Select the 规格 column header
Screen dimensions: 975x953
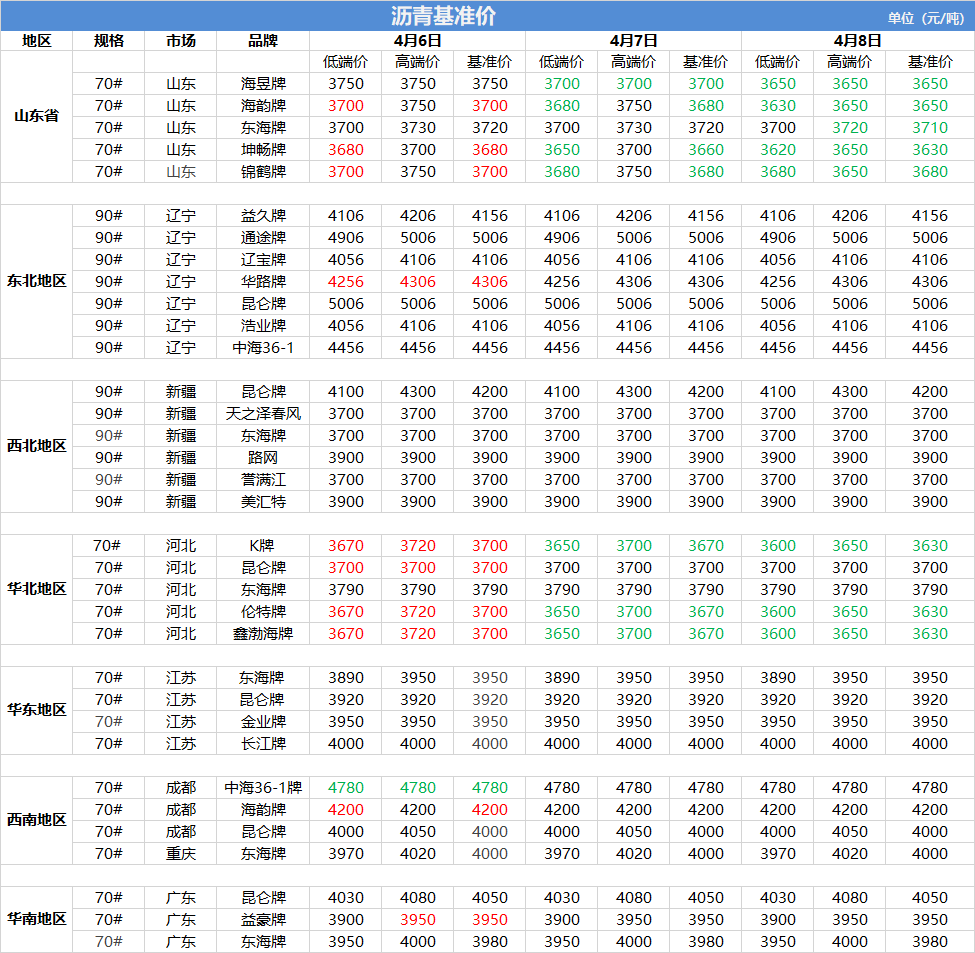109,40
